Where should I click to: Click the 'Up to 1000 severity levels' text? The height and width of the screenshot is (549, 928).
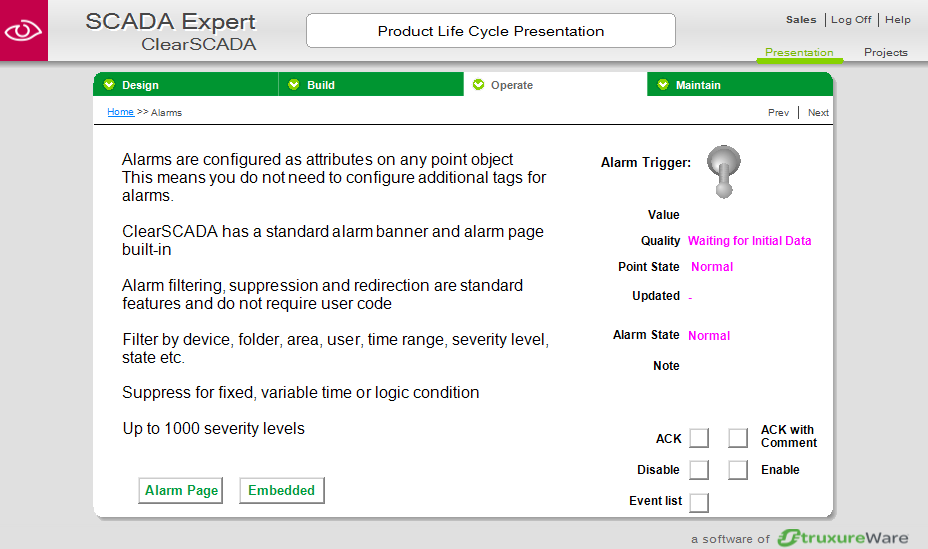[x=214, y=428]
